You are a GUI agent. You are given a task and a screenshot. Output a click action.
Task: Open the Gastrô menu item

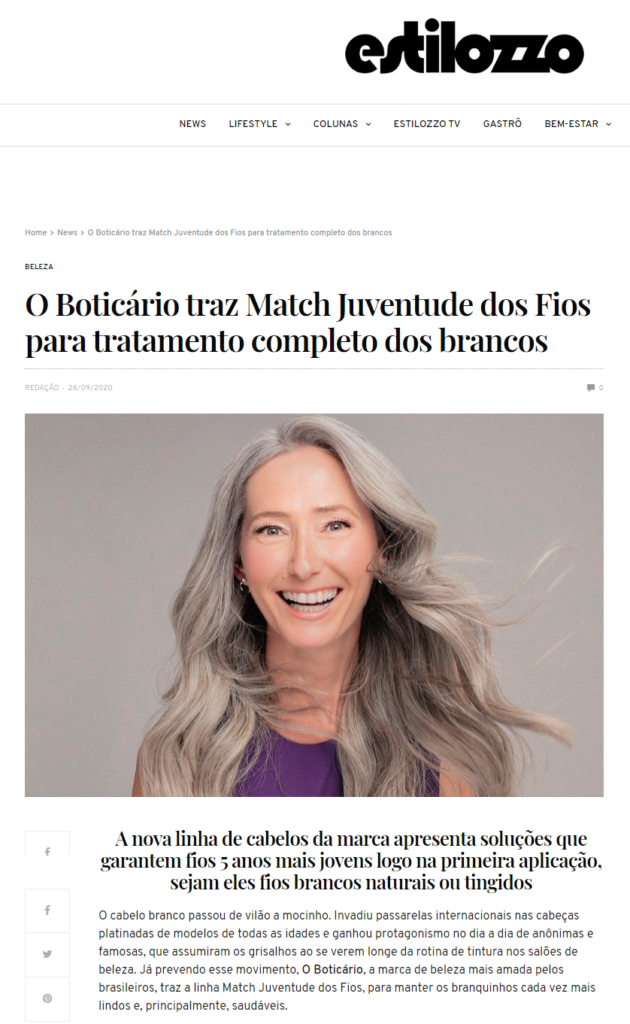pos(502,123)
